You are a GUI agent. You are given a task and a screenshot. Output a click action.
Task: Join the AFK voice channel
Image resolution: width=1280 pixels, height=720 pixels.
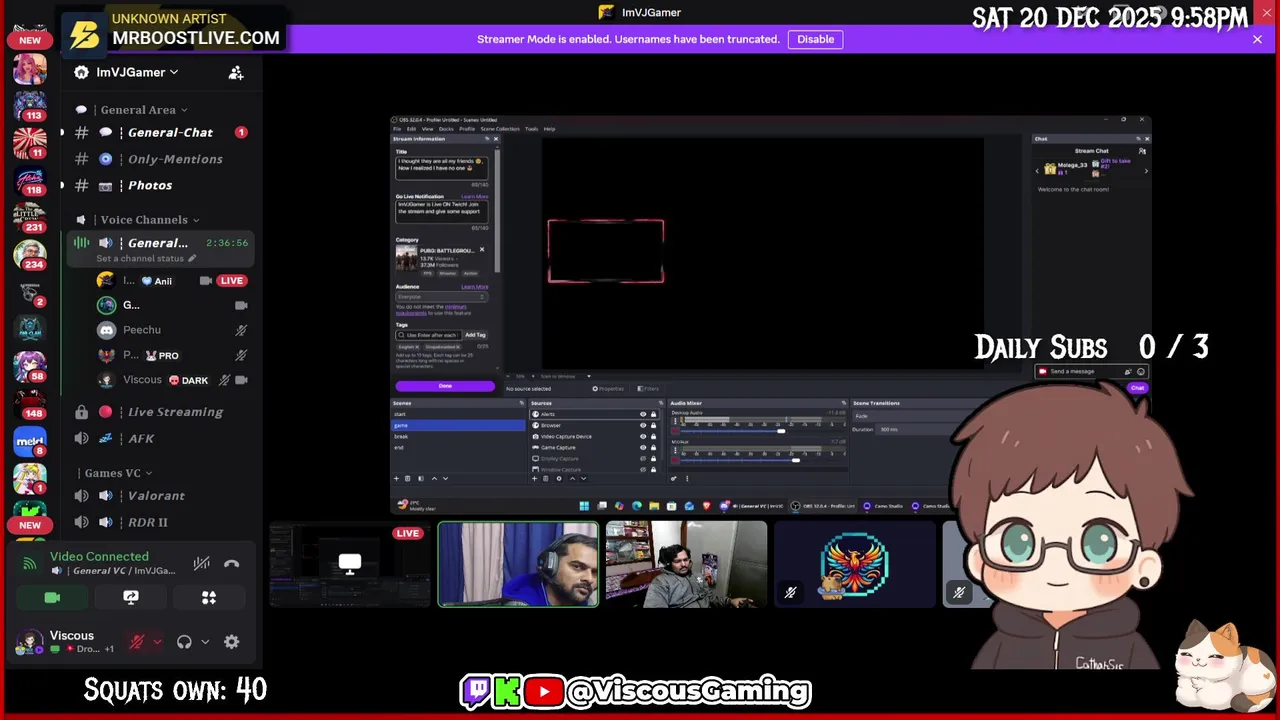tap(160, 439)
